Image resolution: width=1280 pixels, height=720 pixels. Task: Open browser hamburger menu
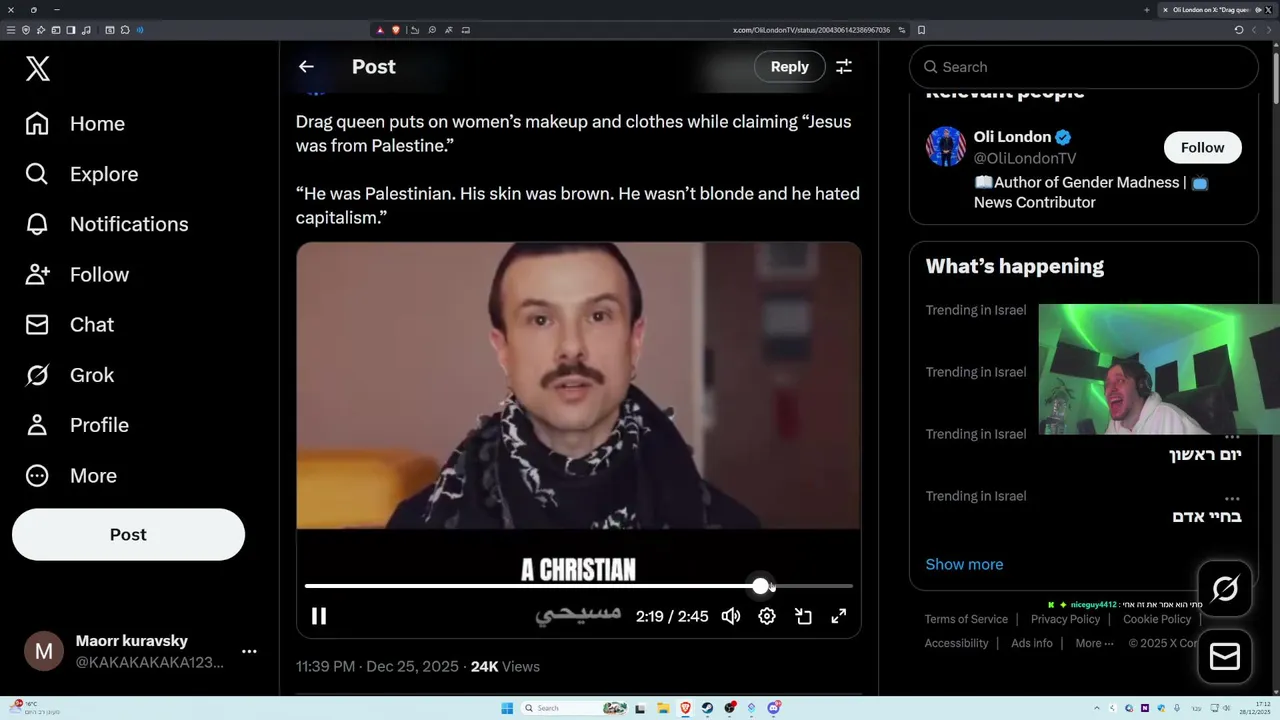(x=11, y=30)
